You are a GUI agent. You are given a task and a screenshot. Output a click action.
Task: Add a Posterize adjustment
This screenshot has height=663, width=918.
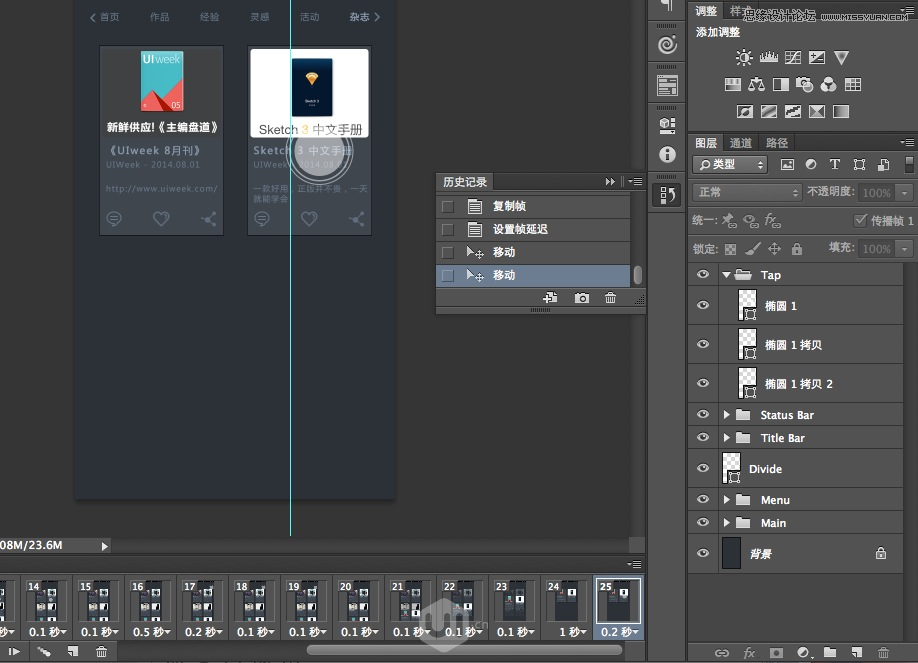click(769, 111)
